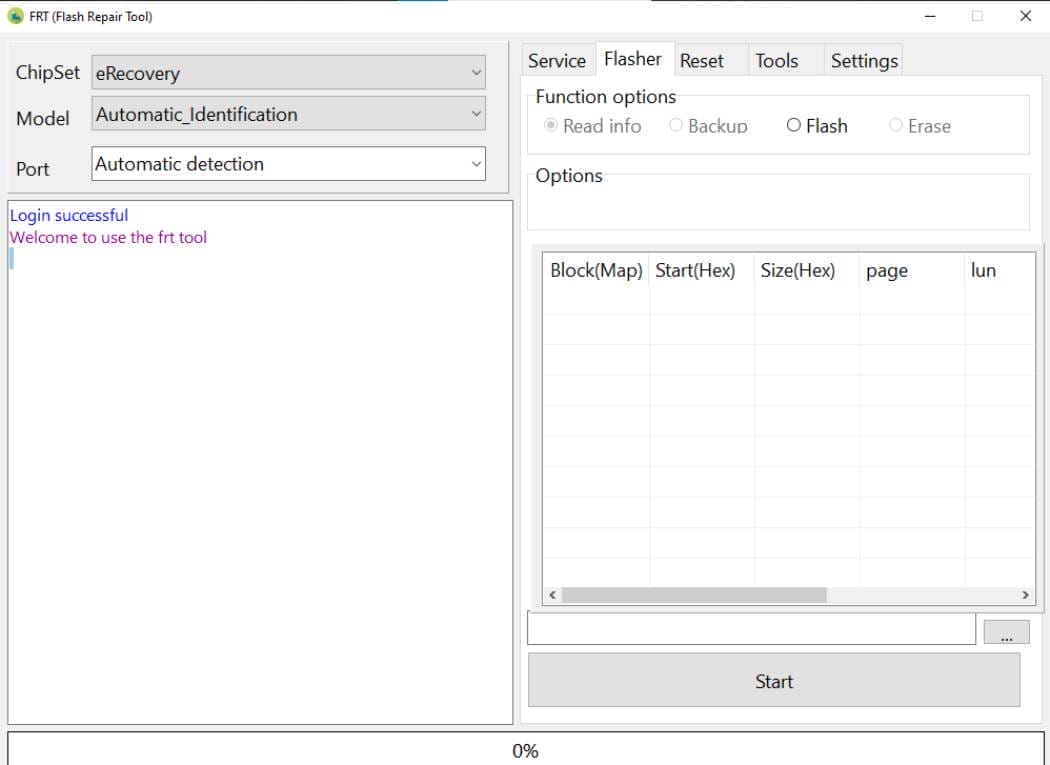The image size is (1050, 765).
Task: Switch to the Service tab
Action: [x=557, y=60]
